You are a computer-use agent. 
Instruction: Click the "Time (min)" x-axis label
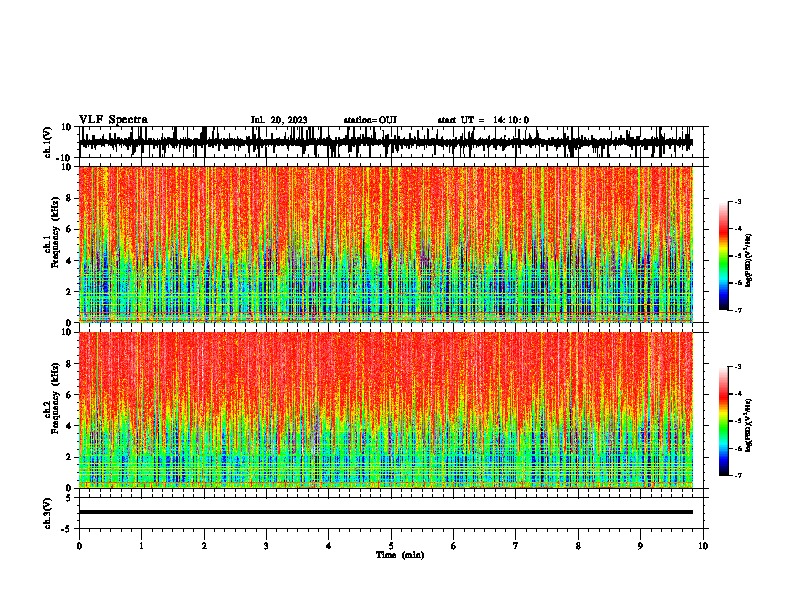[x=400, y=555]
